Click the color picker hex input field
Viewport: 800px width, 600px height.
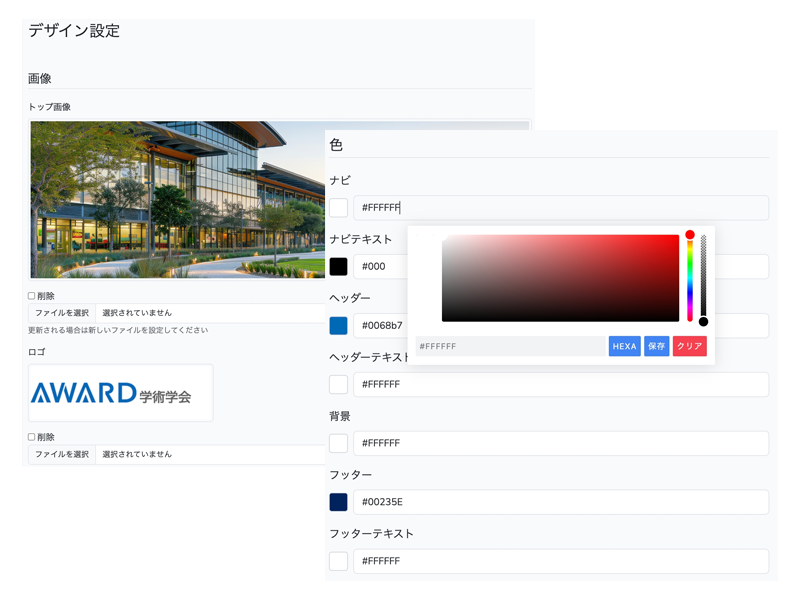pos(510,346)
